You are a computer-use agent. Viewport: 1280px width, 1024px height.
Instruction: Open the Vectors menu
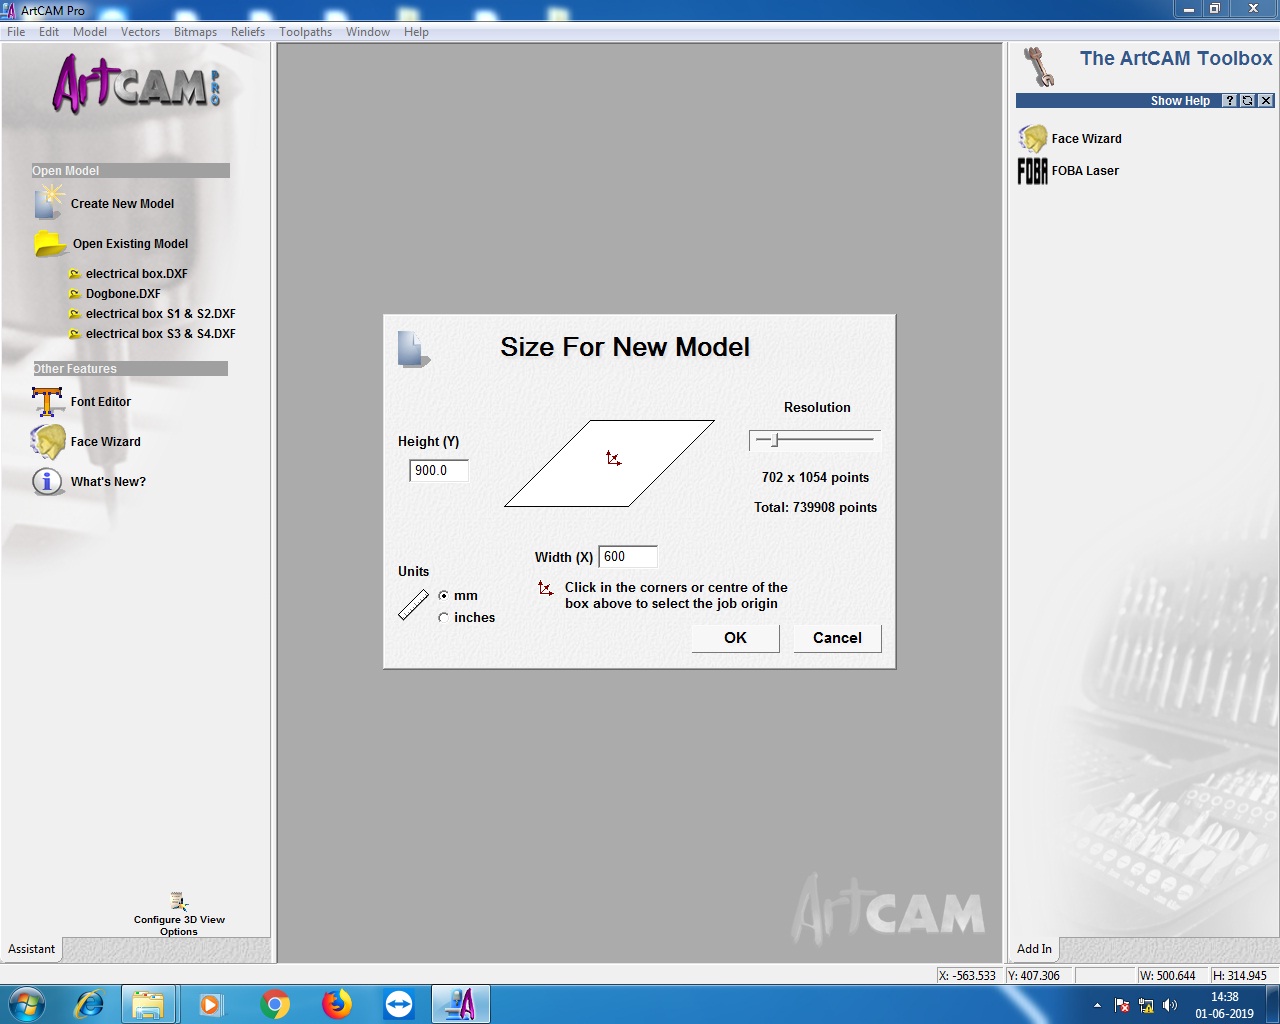tap(140, 32)
